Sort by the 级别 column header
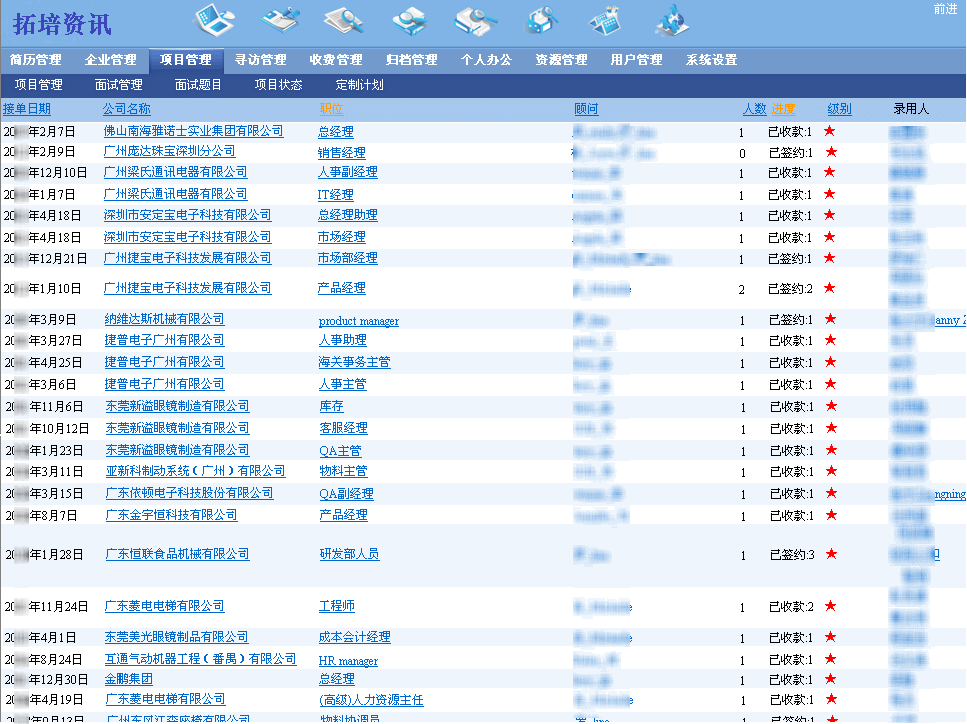Image resolution: width=967 pixels, height=724 pixels. tap(839, 109)
